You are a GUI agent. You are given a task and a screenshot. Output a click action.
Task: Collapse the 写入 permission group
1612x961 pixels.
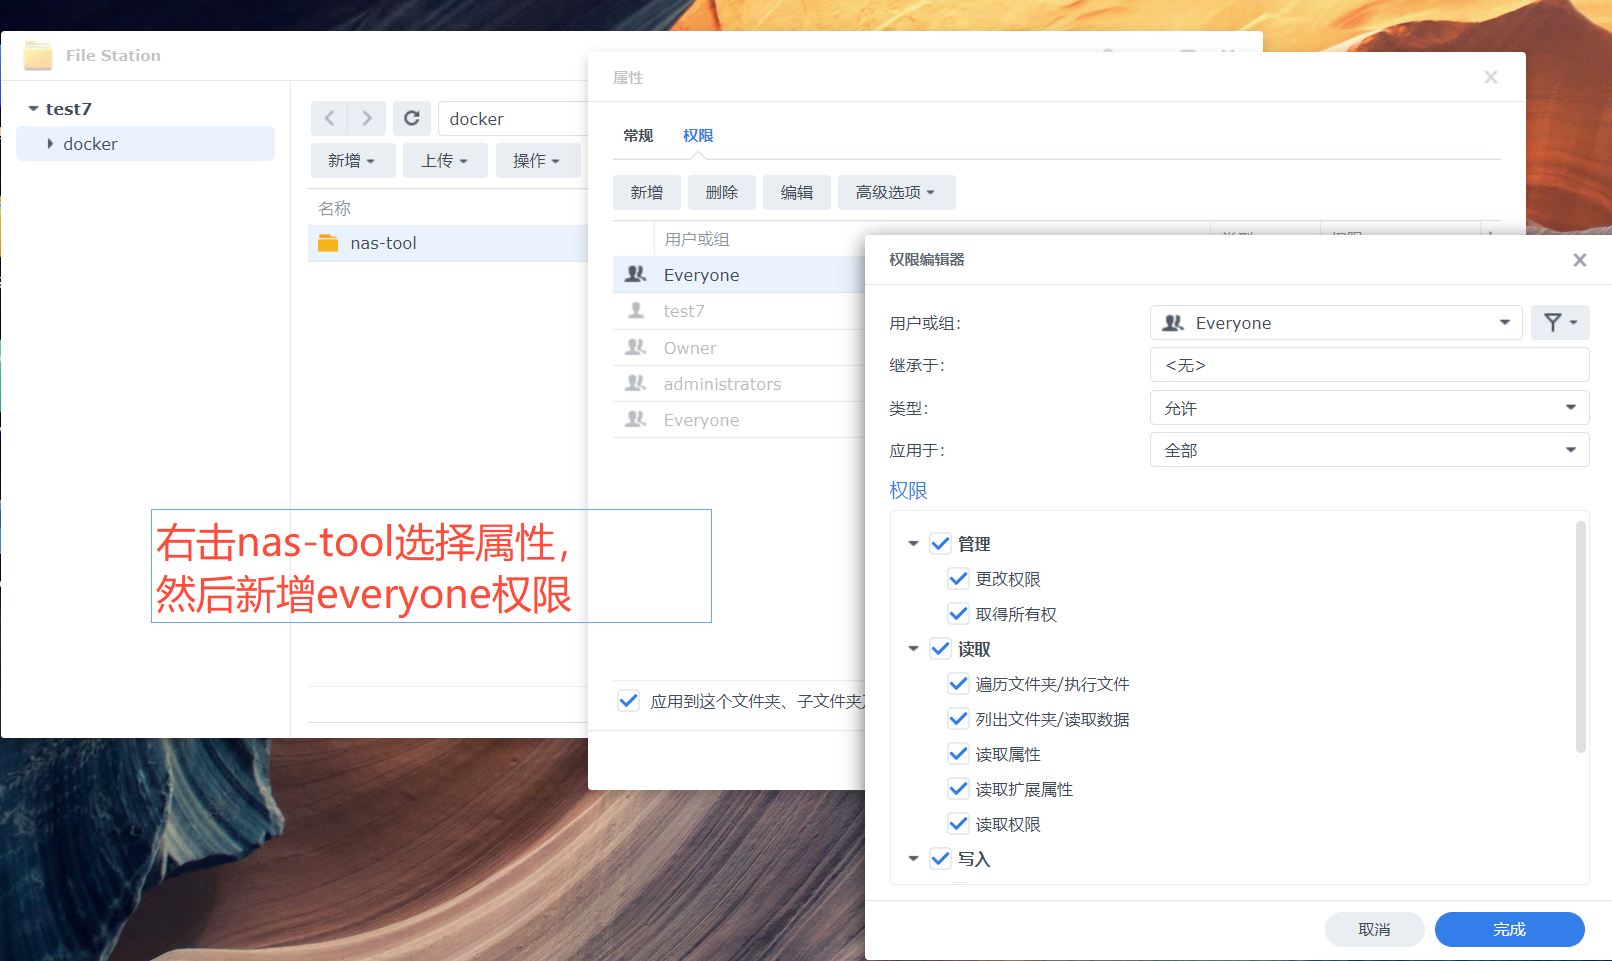coord(913,859)
